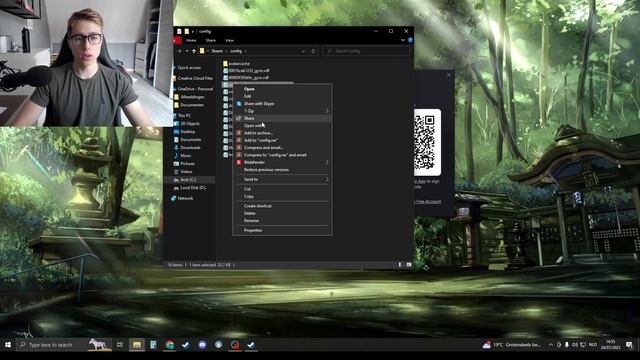Click config in the address breadcrumb
The image size is (640, 360).
pyautogui.click(x=236, y=51)
